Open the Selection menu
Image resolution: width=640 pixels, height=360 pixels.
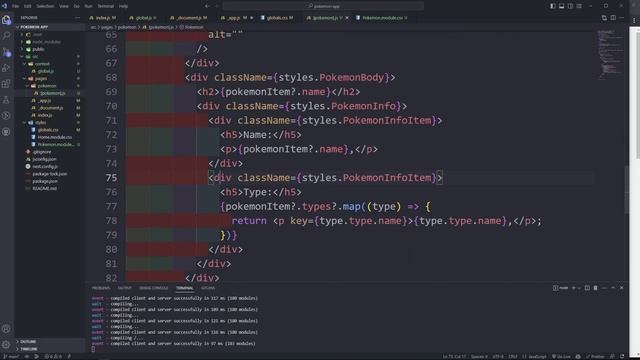click(45, 6)
